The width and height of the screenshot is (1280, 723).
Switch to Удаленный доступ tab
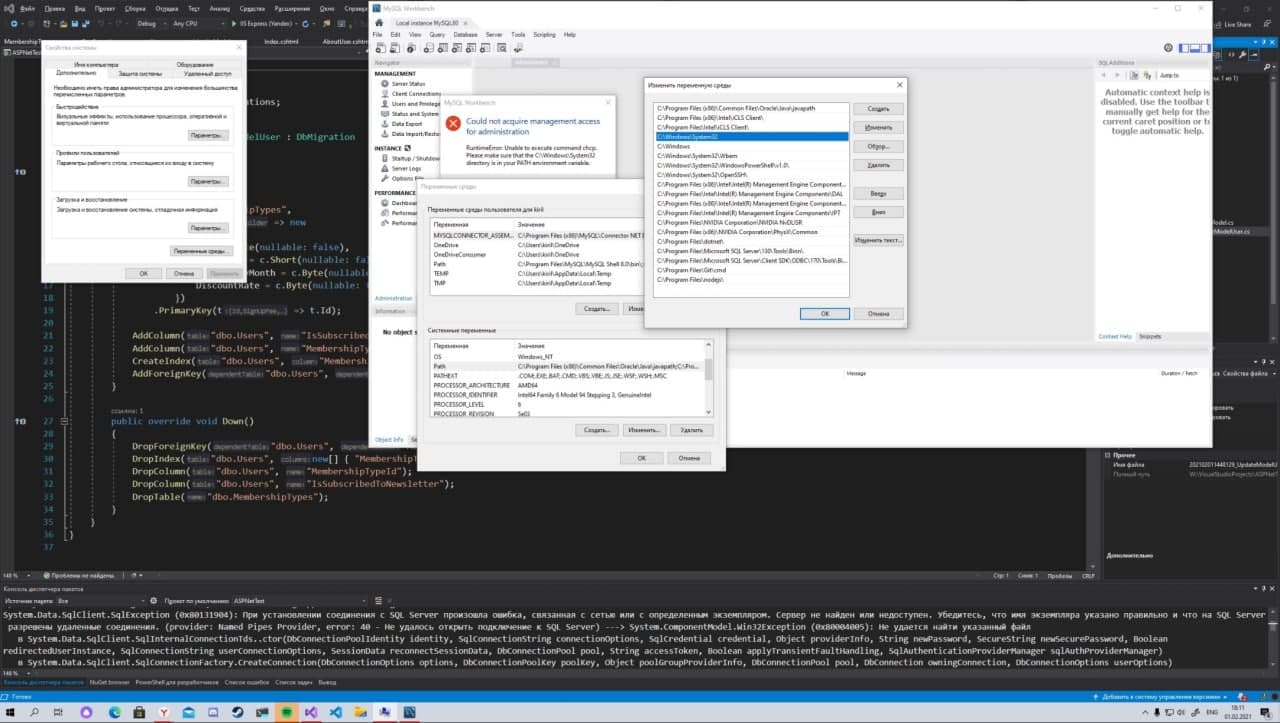tap(207, 73)
